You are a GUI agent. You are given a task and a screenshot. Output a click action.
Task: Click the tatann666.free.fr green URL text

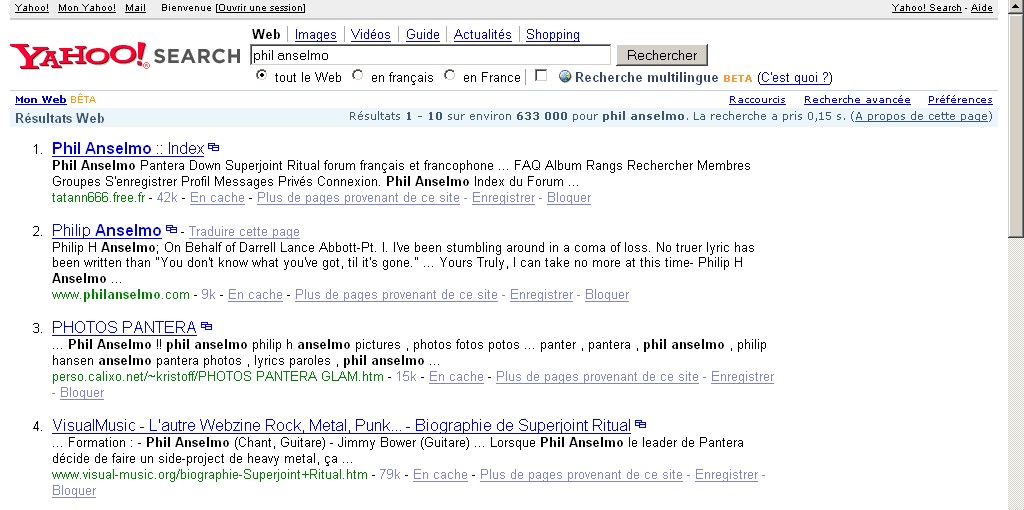[99, 197]
